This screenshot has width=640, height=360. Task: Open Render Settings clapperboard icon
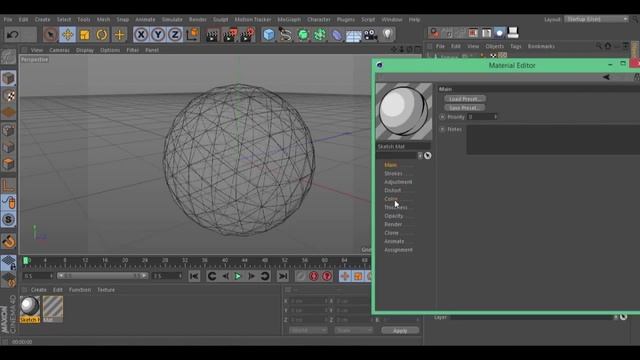(x=247, y=35)
